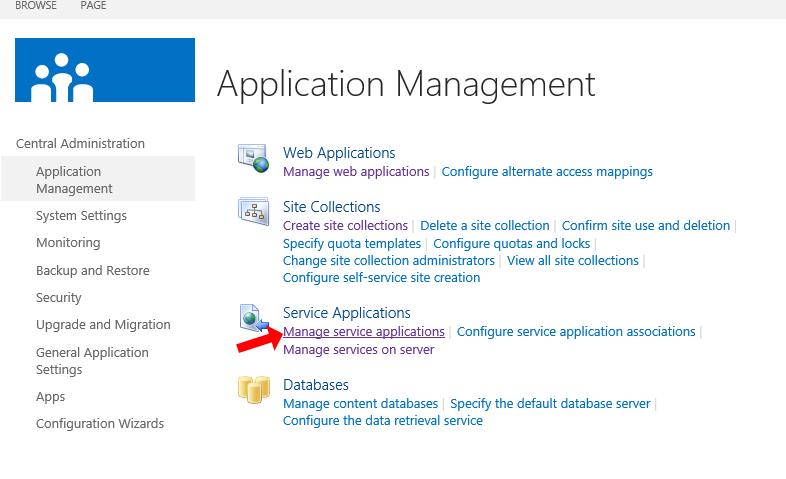786x479 pixels.
Task: Open Delete a site collection
Action: [485, 226]
